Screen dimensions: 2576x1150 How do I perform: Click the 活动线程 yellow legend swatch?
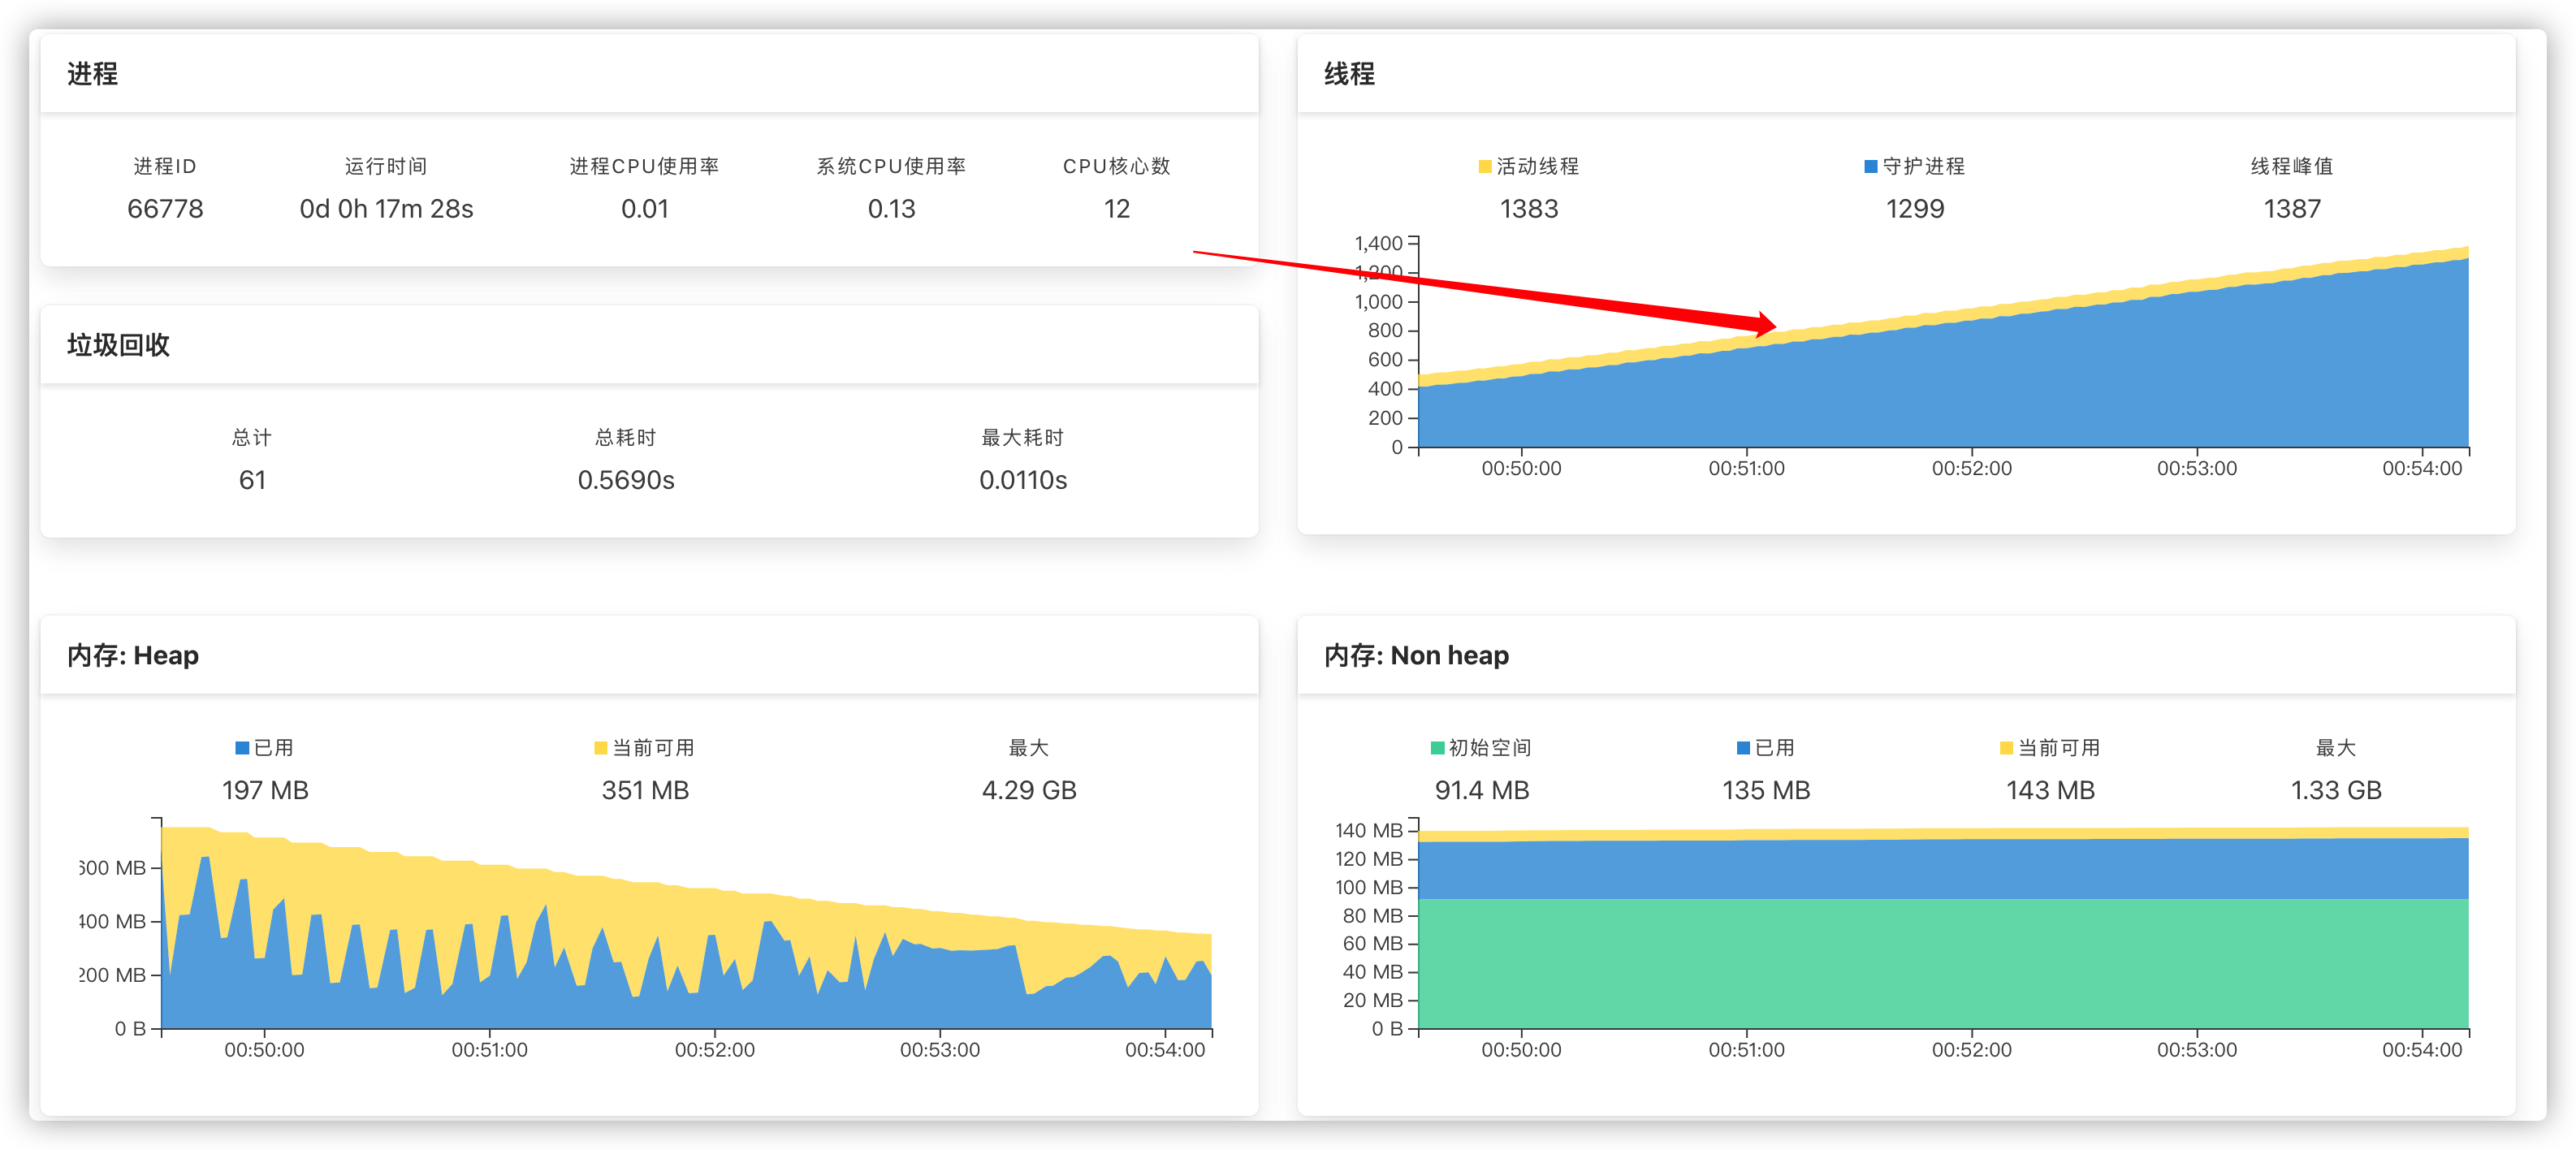[1485, 166]
